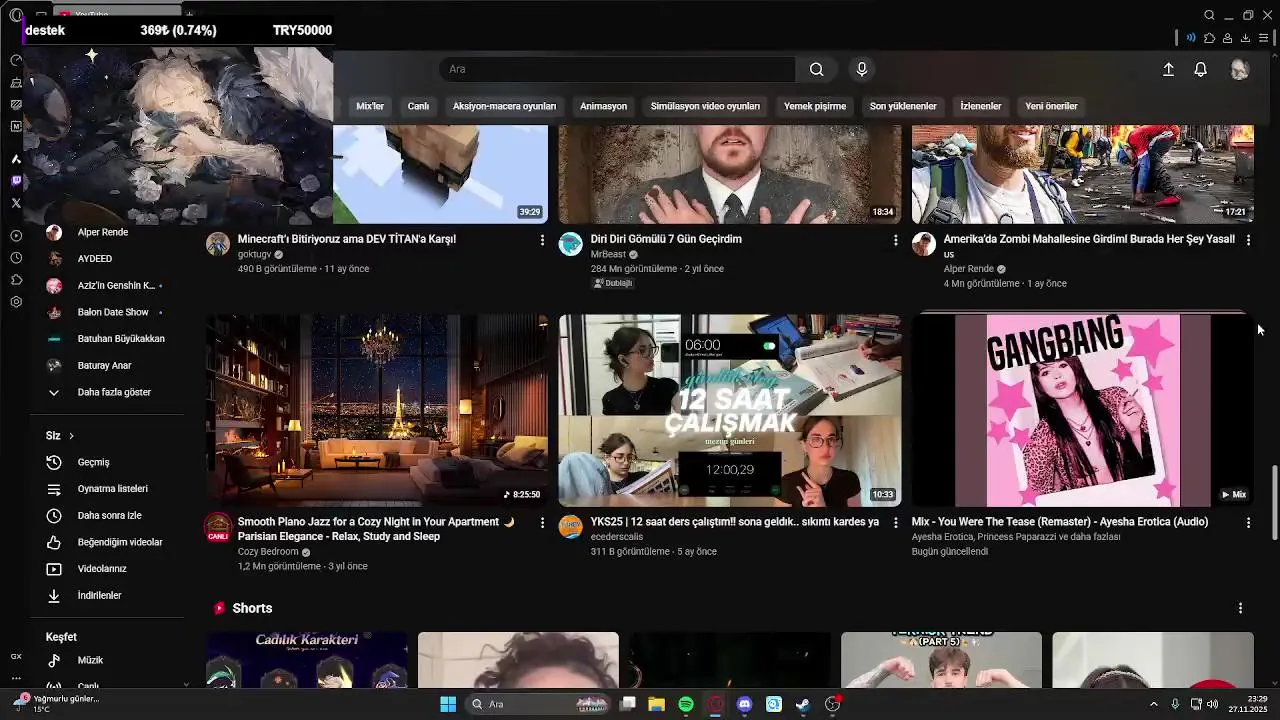The image size is (1280, 720).
Task: Open more options for Minecraft video
Action: tap(542, 240)
